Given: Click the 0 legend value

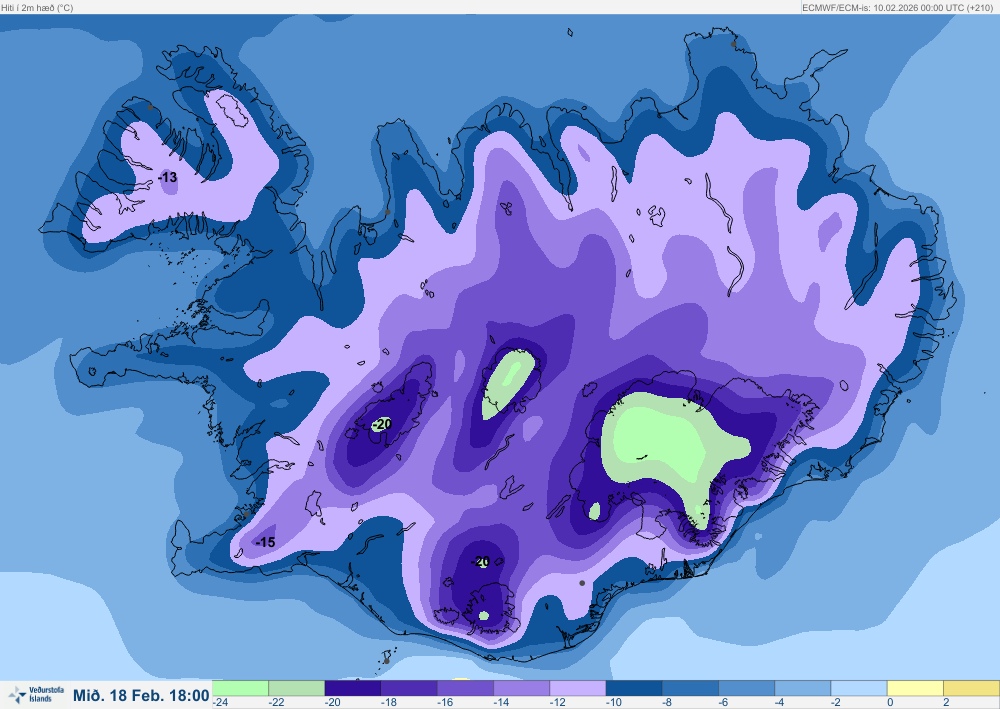Looking at the screenshot, I should pyautogui.click(x=890, y=703).
